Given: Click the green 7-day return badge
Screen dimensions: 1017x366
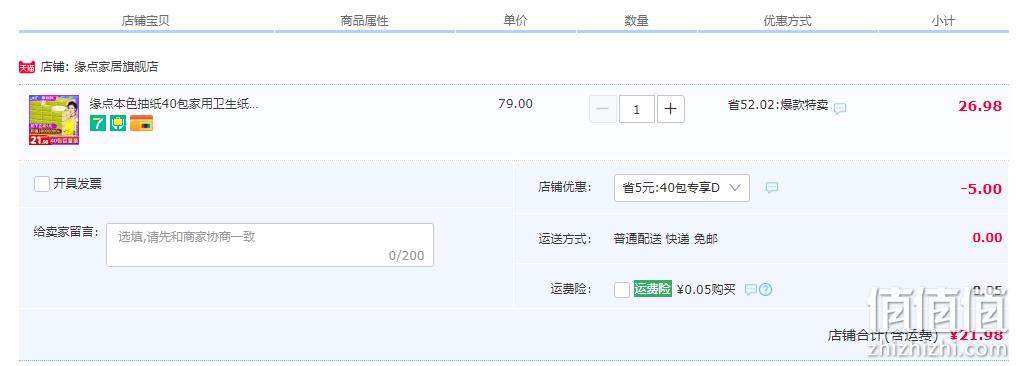Looking at the screenshot, I should point(97,123).
